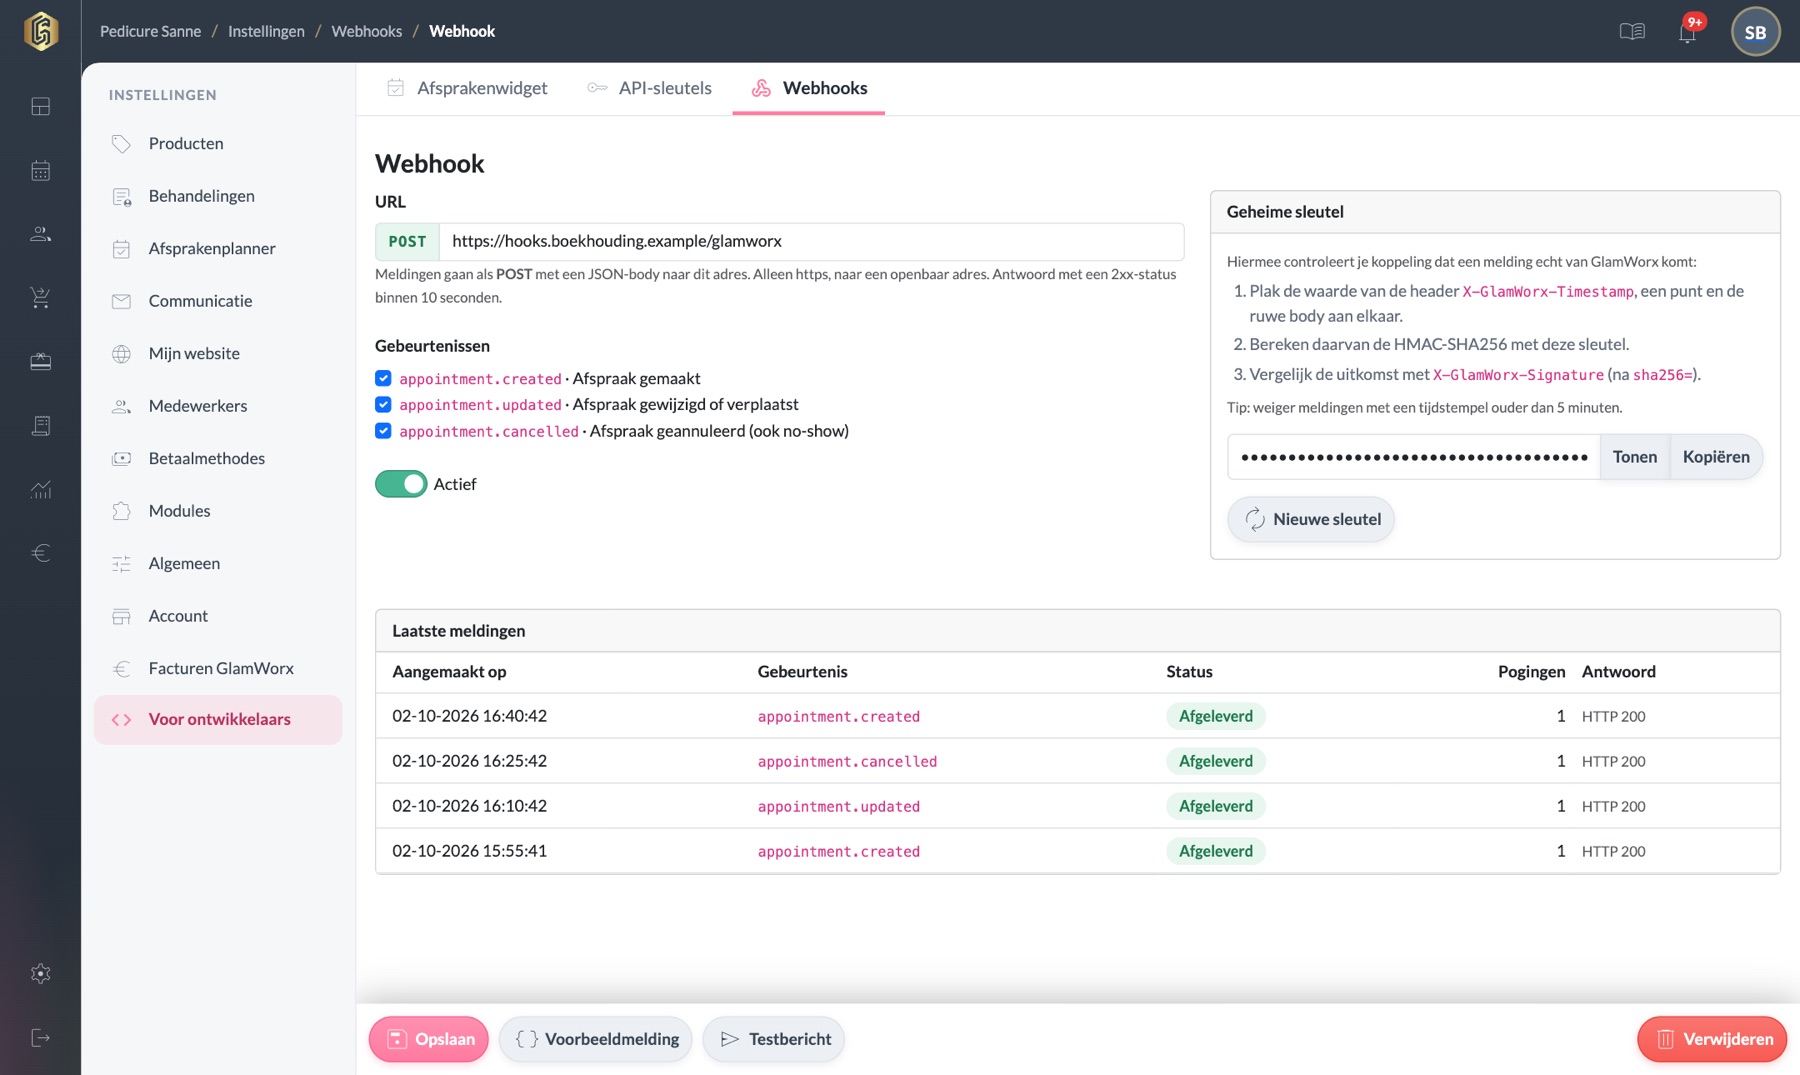Click Kopiëren to copy the secret key
Viewport: 1800px width, 1075px height.
pyautogui.click(x=1716, y=457)
